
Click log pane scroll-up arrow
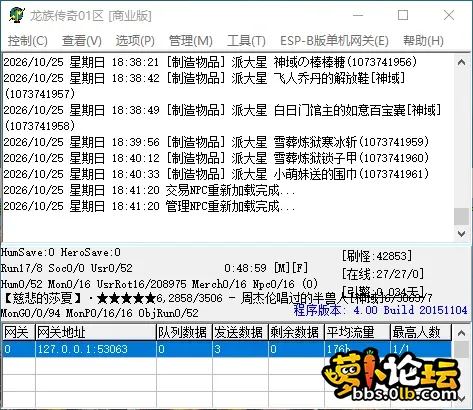462,62
